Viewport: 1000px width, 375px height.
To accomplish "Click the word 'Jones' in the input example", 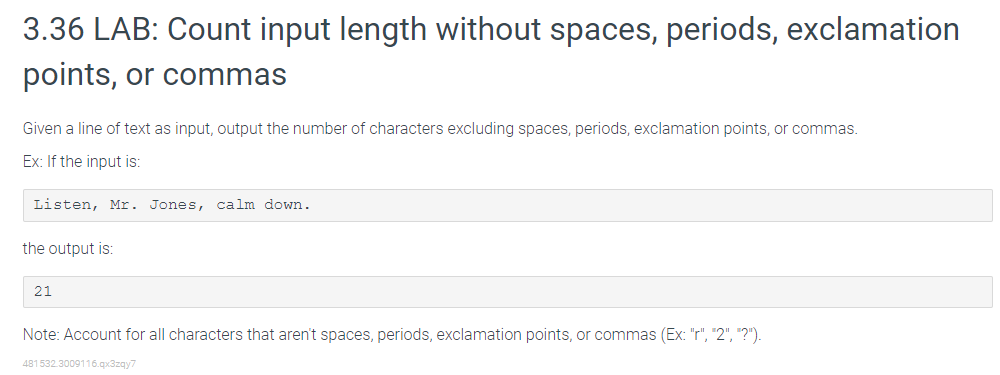I will point(173,205).
